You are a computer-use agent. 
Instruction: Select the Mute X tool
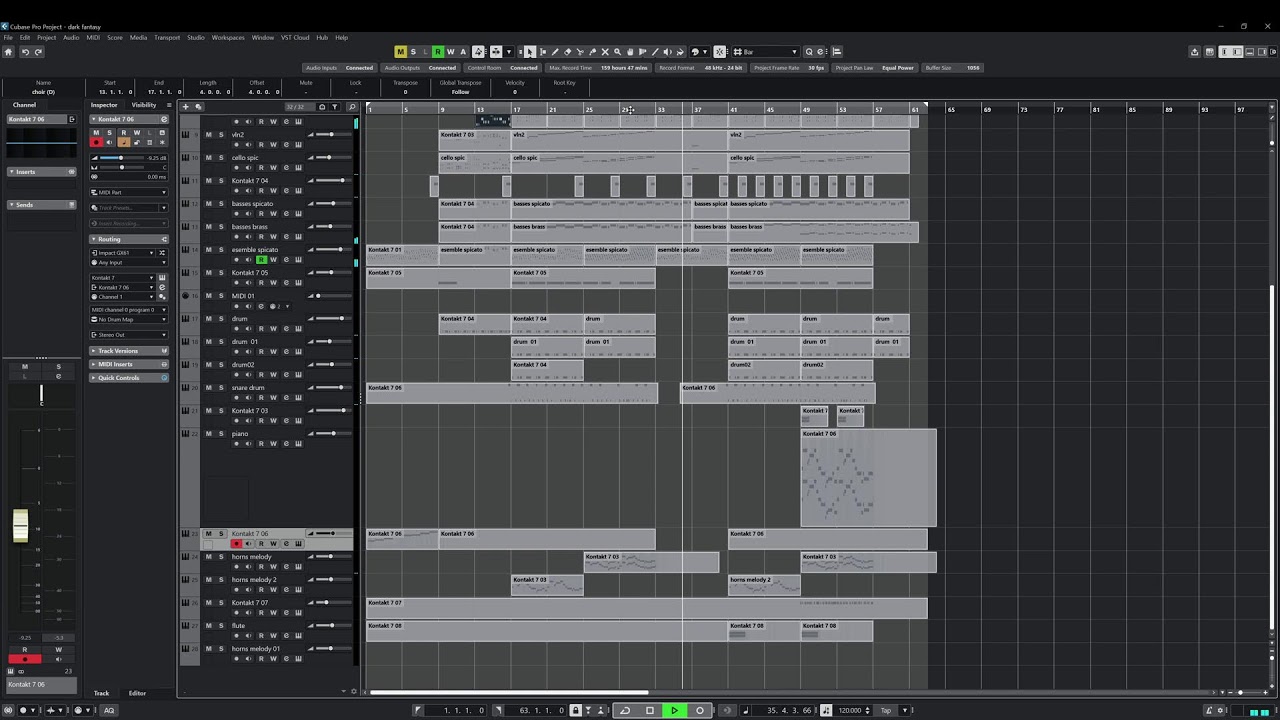pyautogui.click(x=605, y=52)
